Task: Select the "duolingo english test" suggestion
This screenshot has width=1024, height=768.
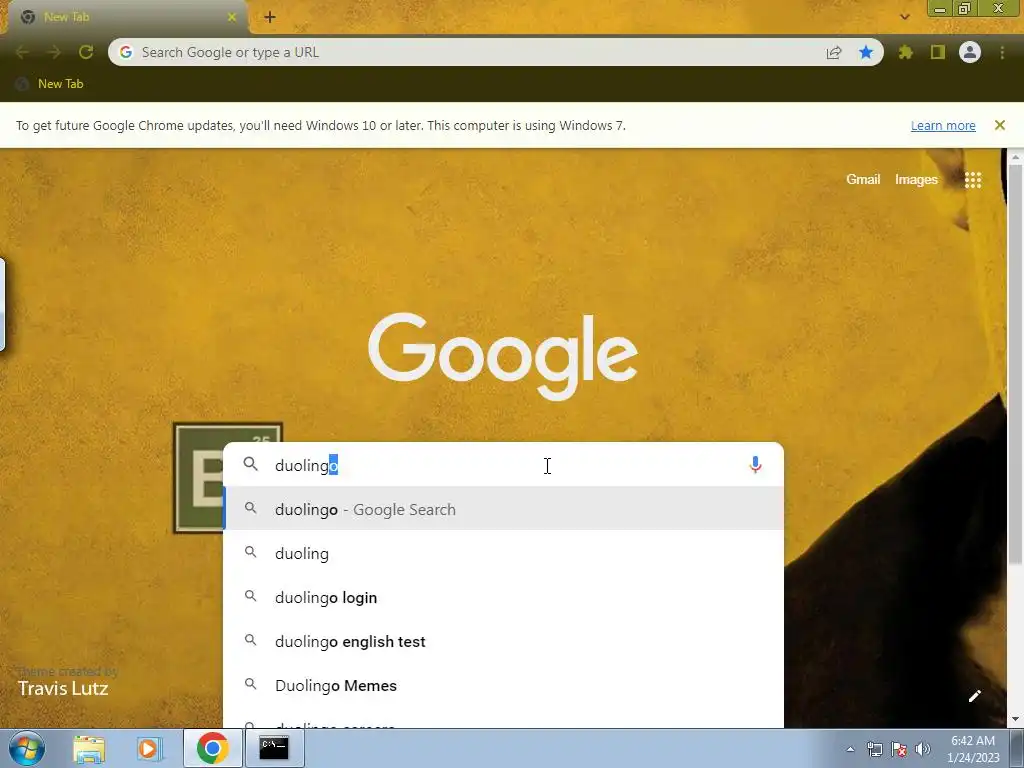Action: (504, 641)
